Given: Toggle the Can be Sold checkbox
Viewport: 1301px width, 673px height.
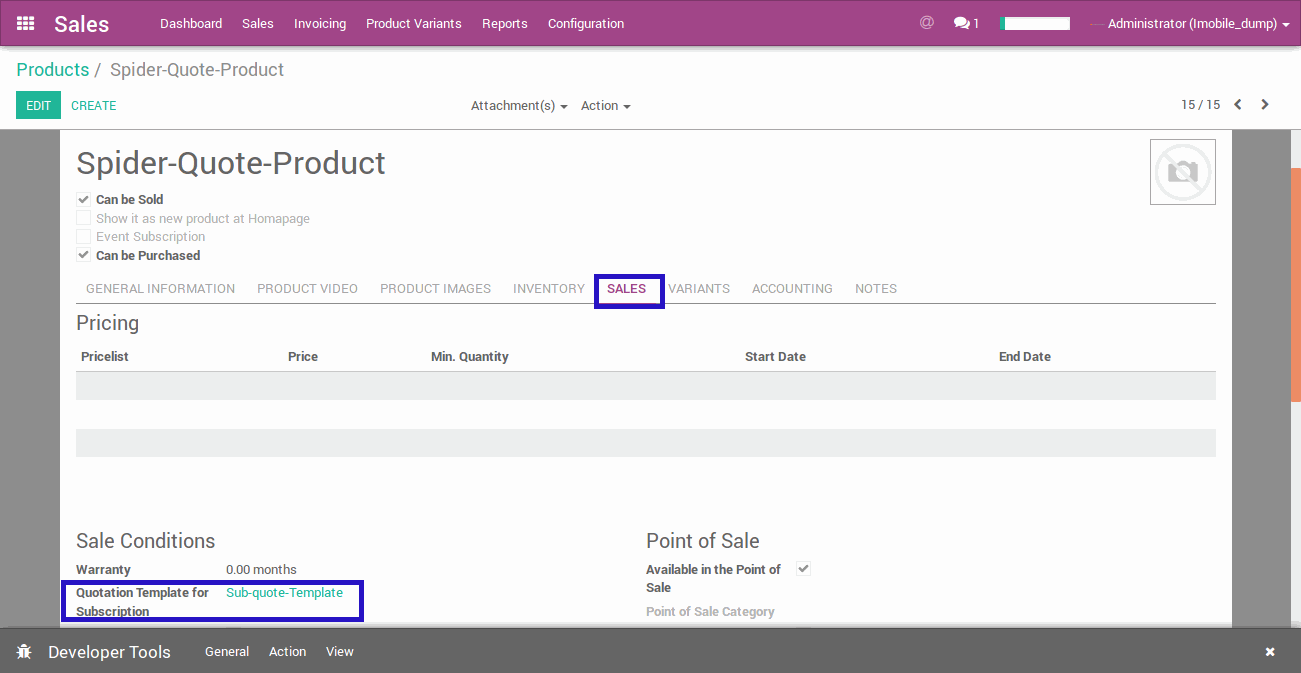Looking at the screenshot, I should (84, 200).
